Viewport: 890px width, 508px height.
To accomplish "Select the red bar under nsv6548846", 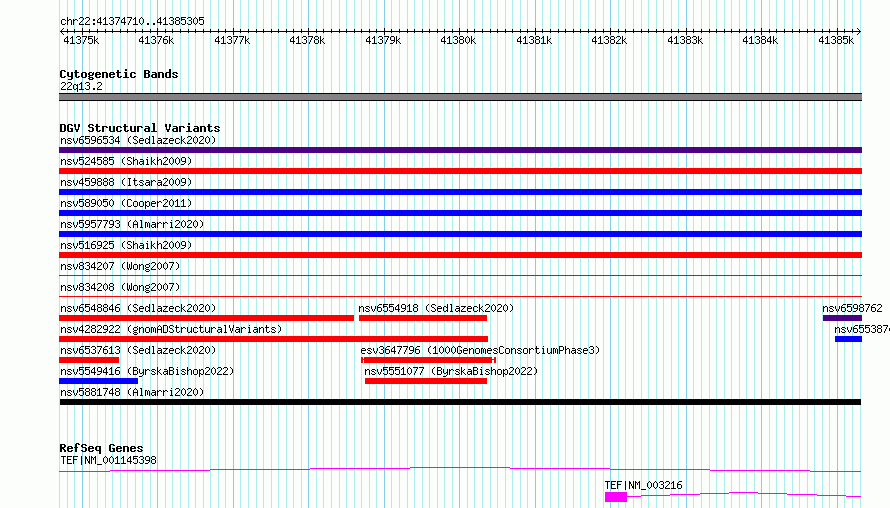I will (x=207, y=318).
